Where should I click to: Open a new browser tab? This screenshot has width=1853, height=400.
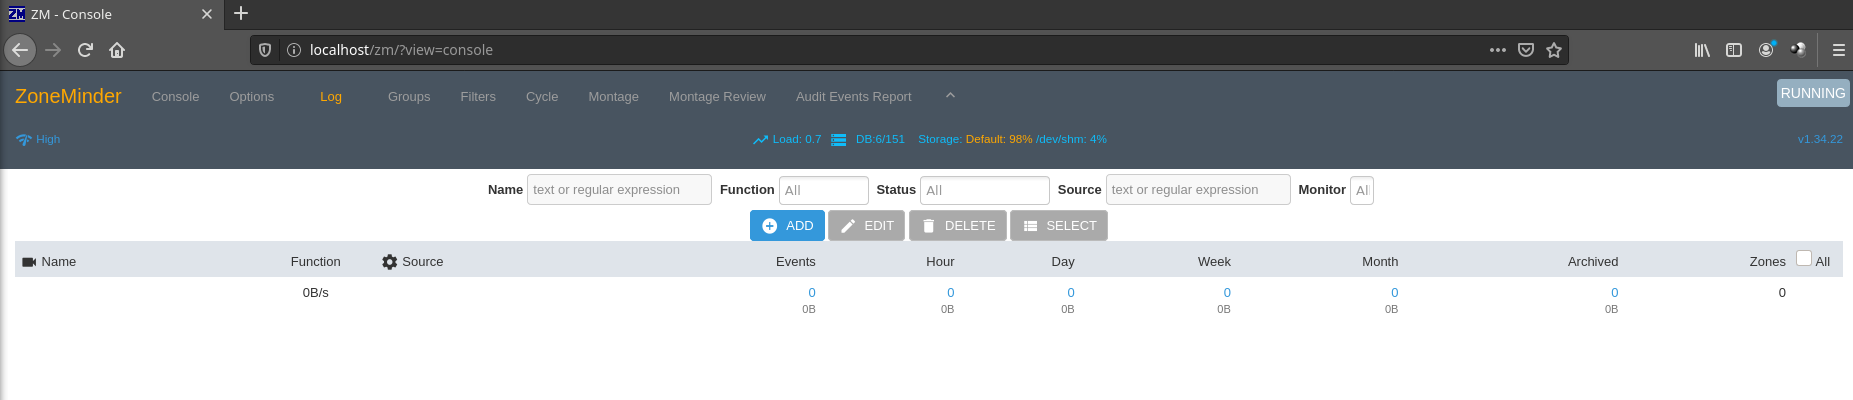[x=241, y=14]
